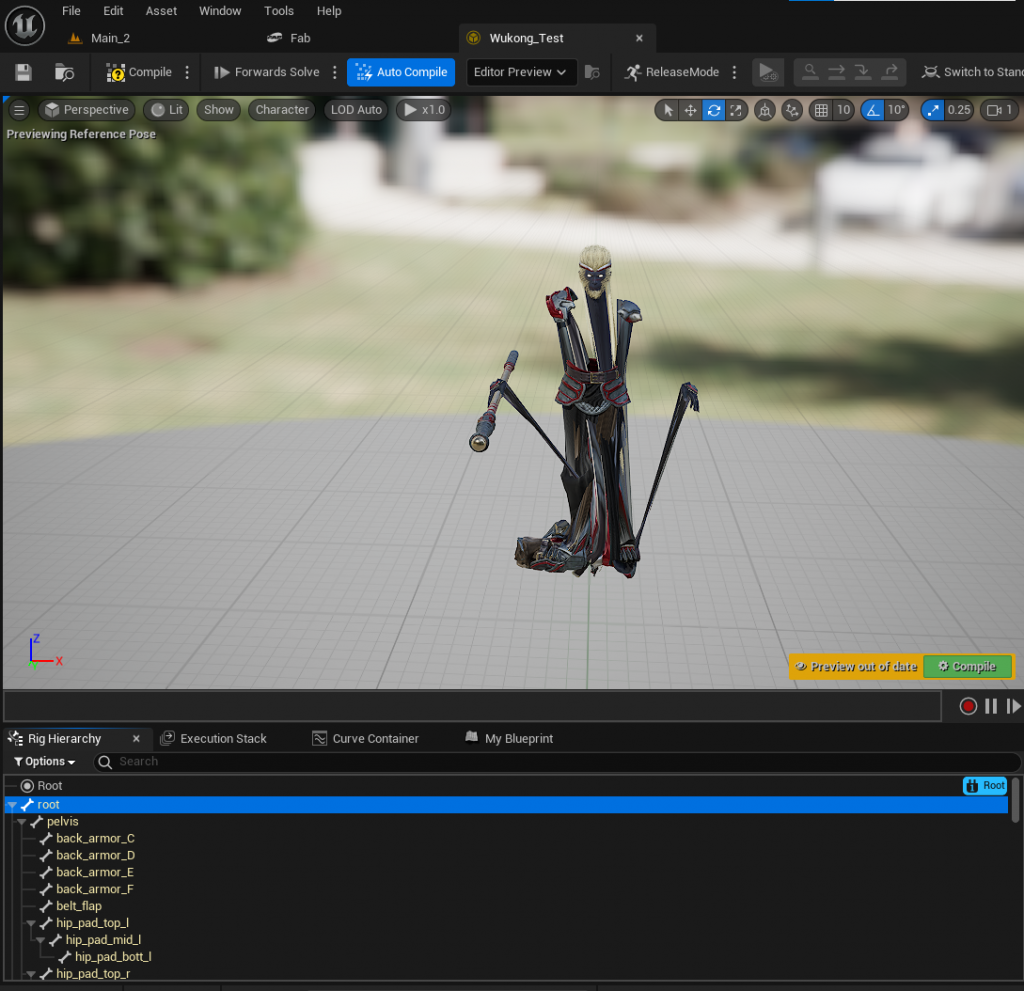This screenshot has width=1024, height=991.
Task: Choose the Scale gizmo tool
Action: tap(736, 110)
